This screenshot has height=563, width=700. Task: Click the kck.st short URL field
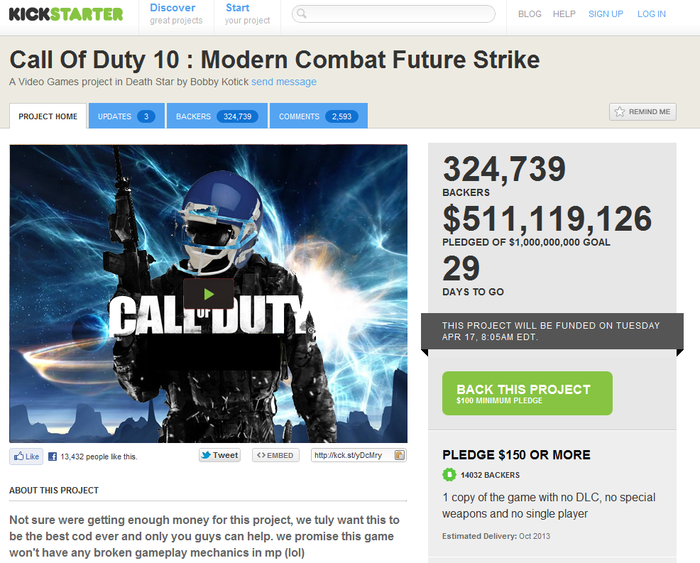351,455
